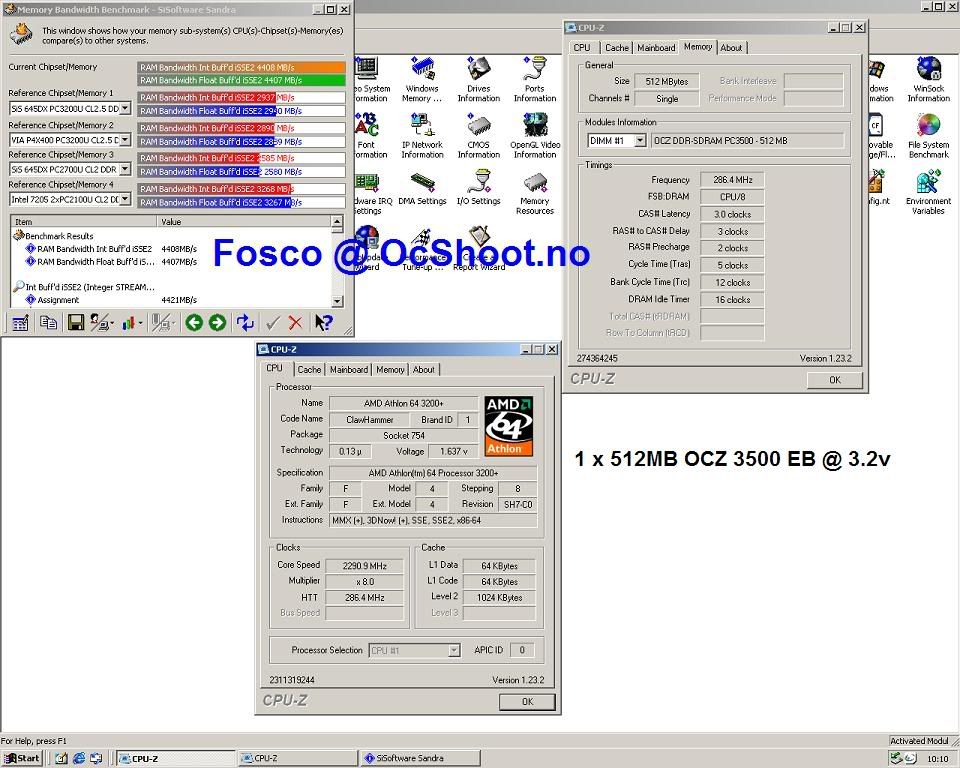Select CPU tab in CPU-Z memory window
The height and width of the screenshot is (768, 960).
click(x=582, y=48)
